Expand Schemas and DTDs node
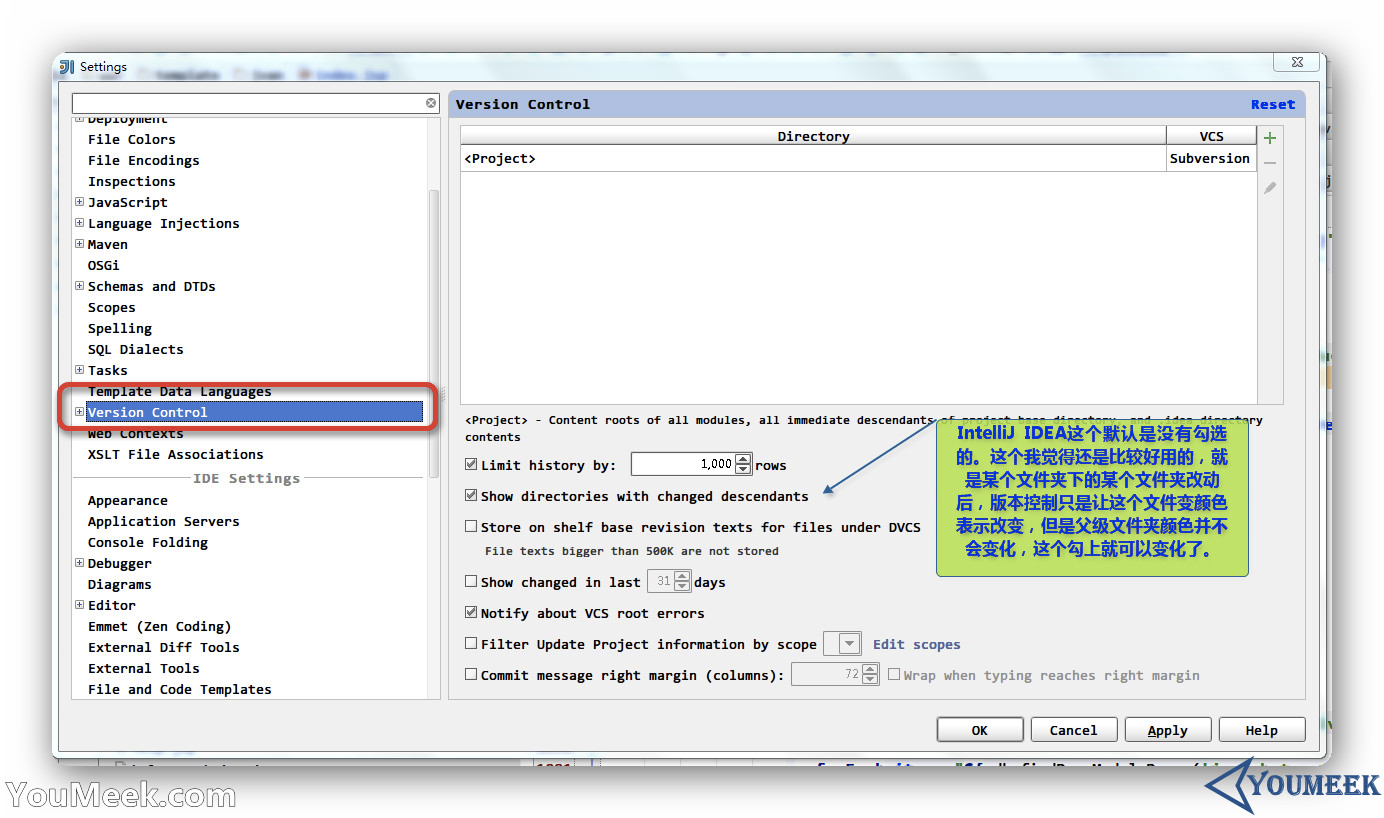This screenshot has width=1384, height=818. coord(80,286)
